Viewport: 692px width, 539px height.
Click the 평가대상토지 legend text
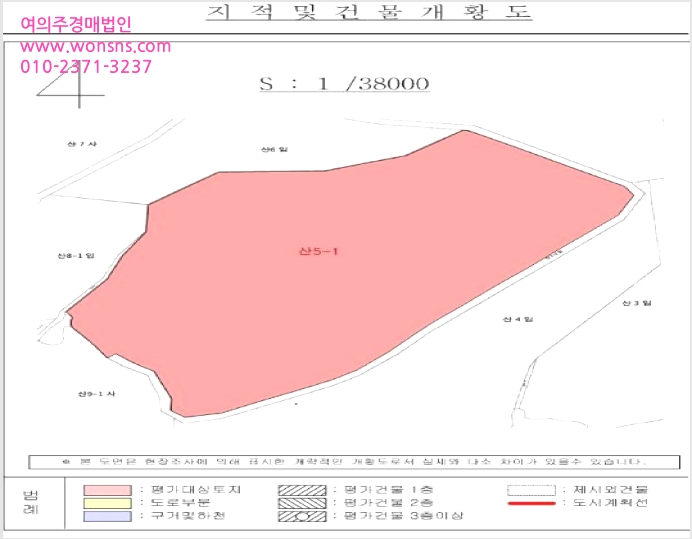(x=196, y=490)
